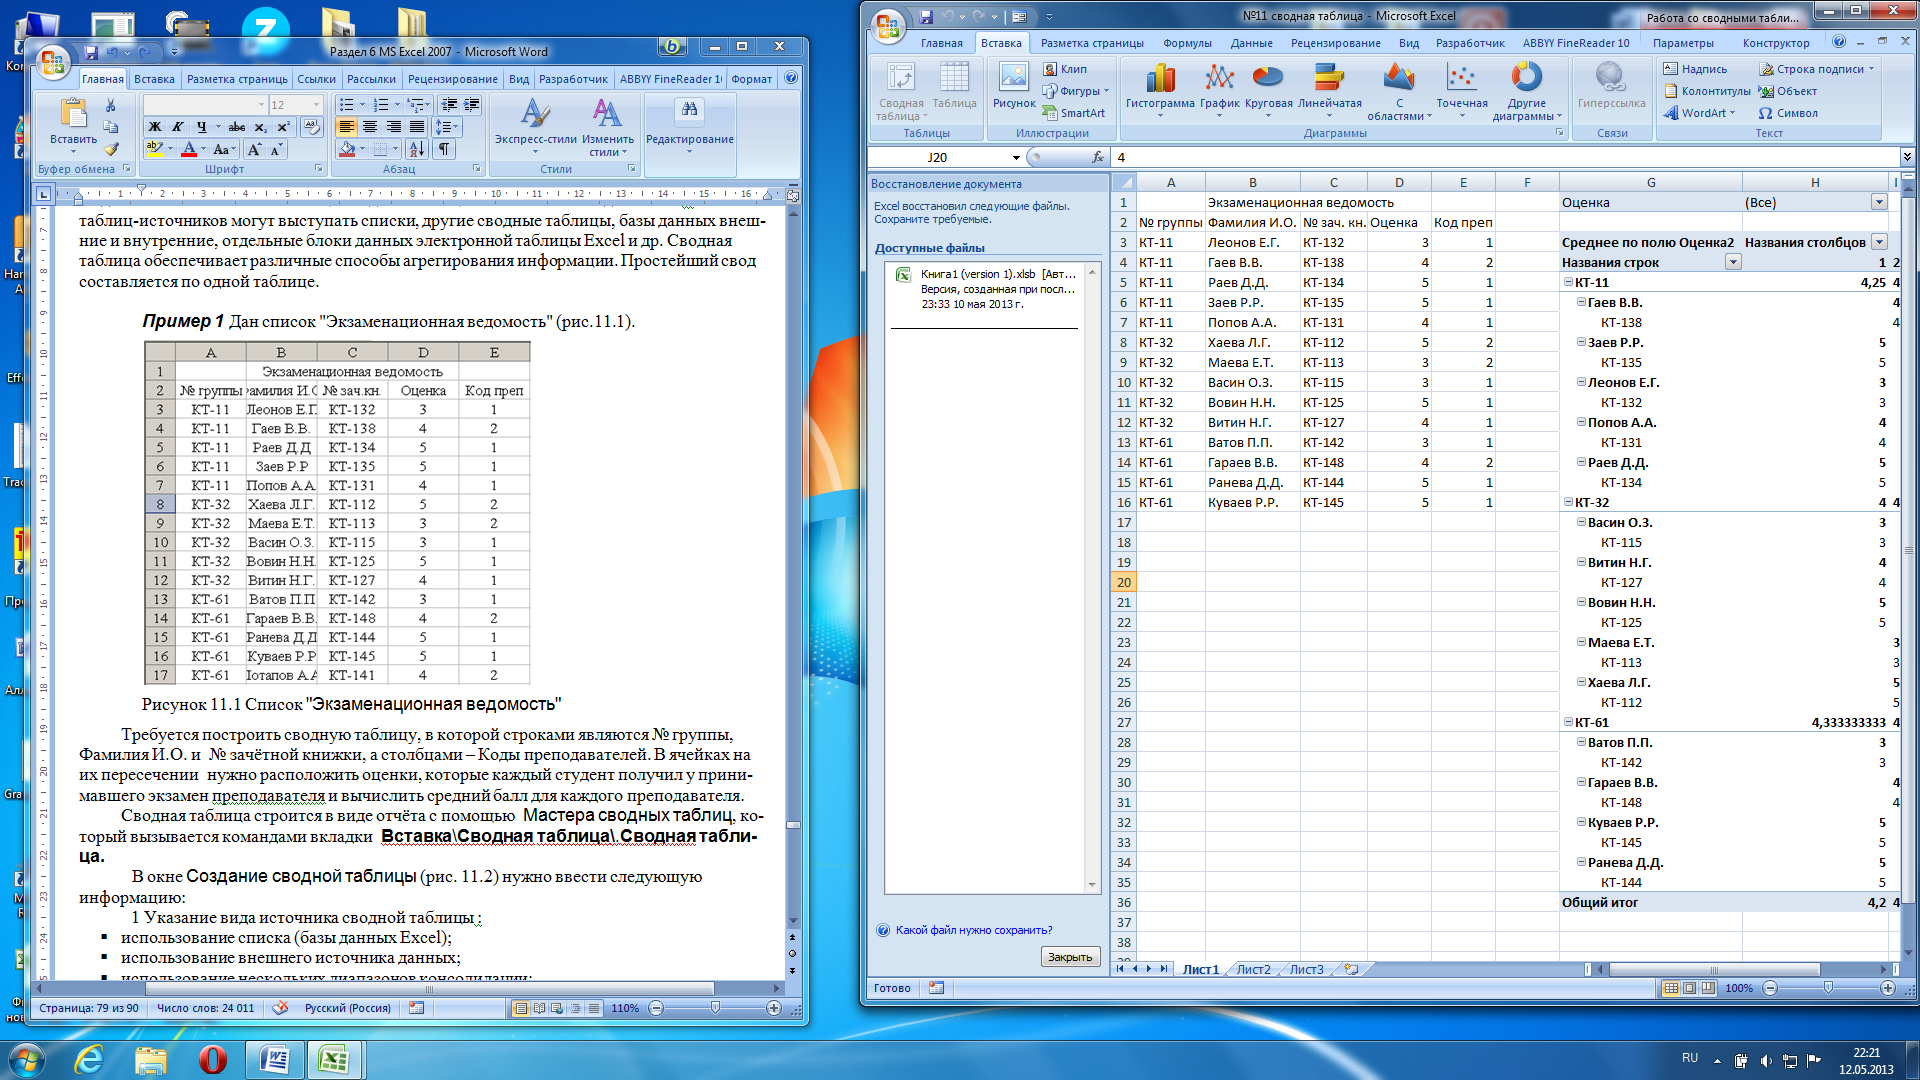Open the Данные tab in Excel
This screenshot has width=1920, height=1080.
[1251, 43]
